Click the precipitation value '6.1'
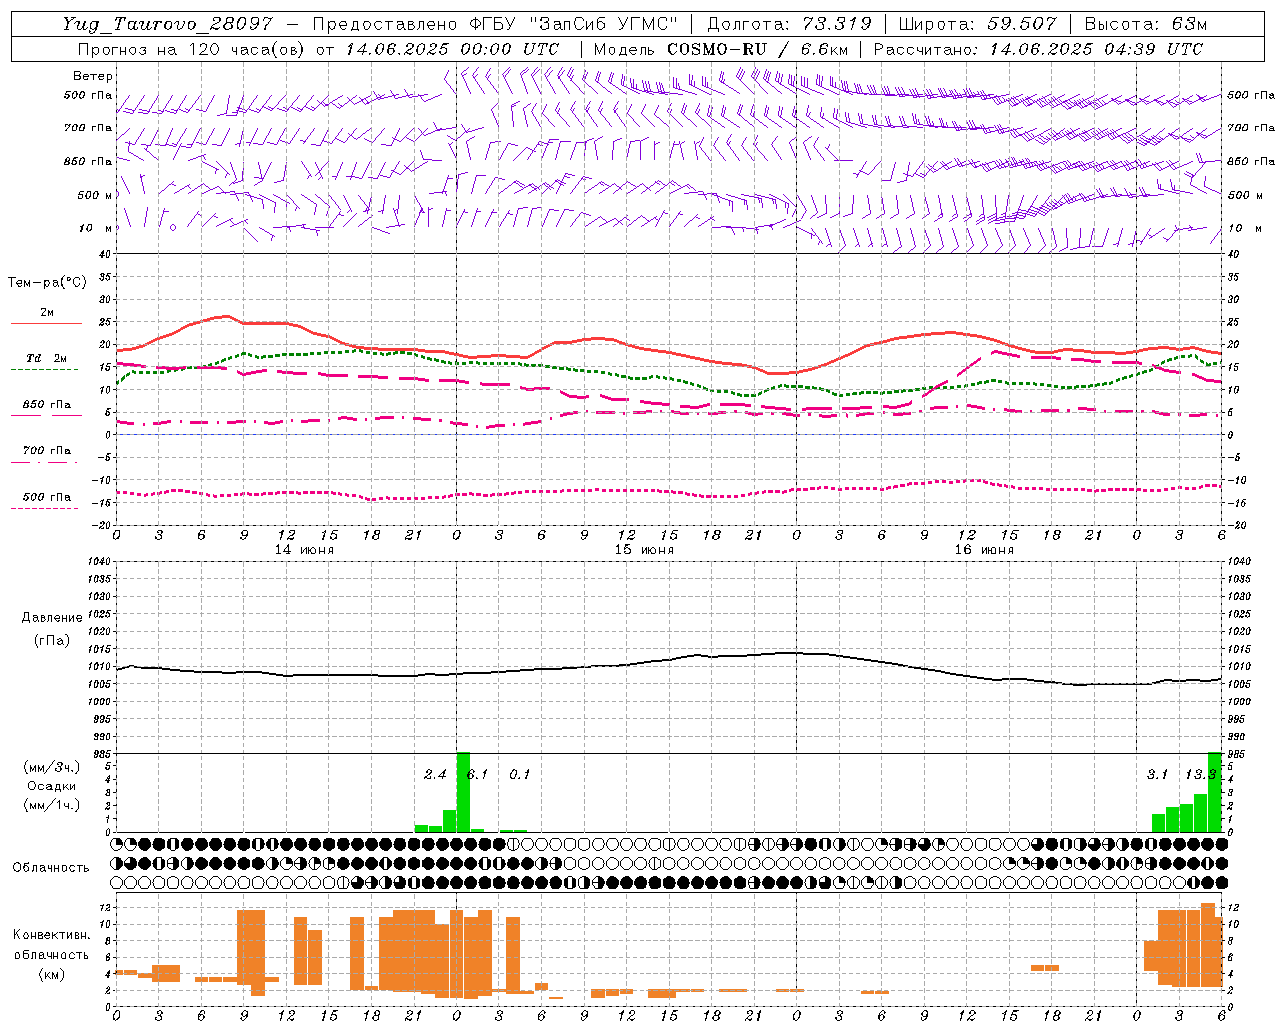This screenshot has width=1280, height=1024. point(478,775)
